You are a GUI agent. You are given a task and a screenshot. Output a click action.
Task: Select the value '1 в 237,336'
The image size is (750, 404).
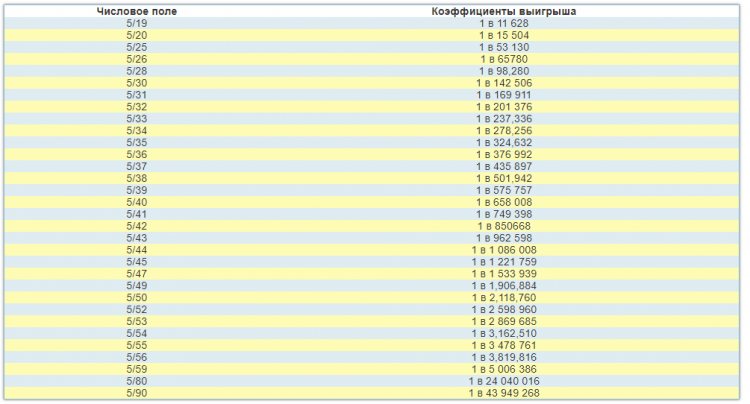pyautogui.click(x=504, y=119)
